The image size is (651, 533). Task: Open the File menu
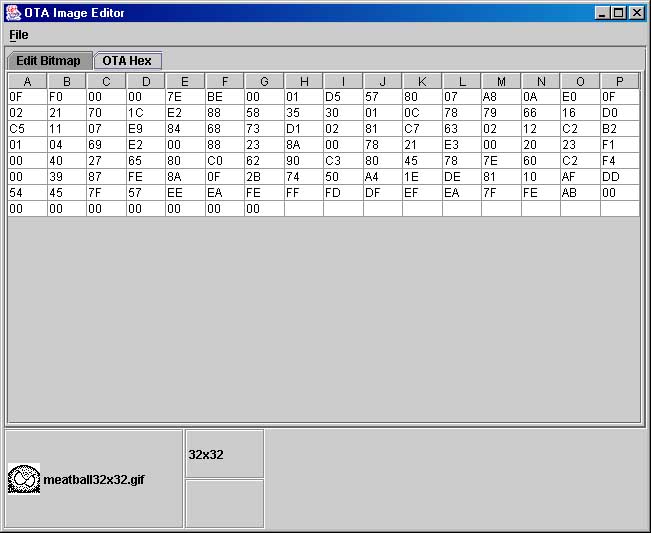(x=19, y=34)
